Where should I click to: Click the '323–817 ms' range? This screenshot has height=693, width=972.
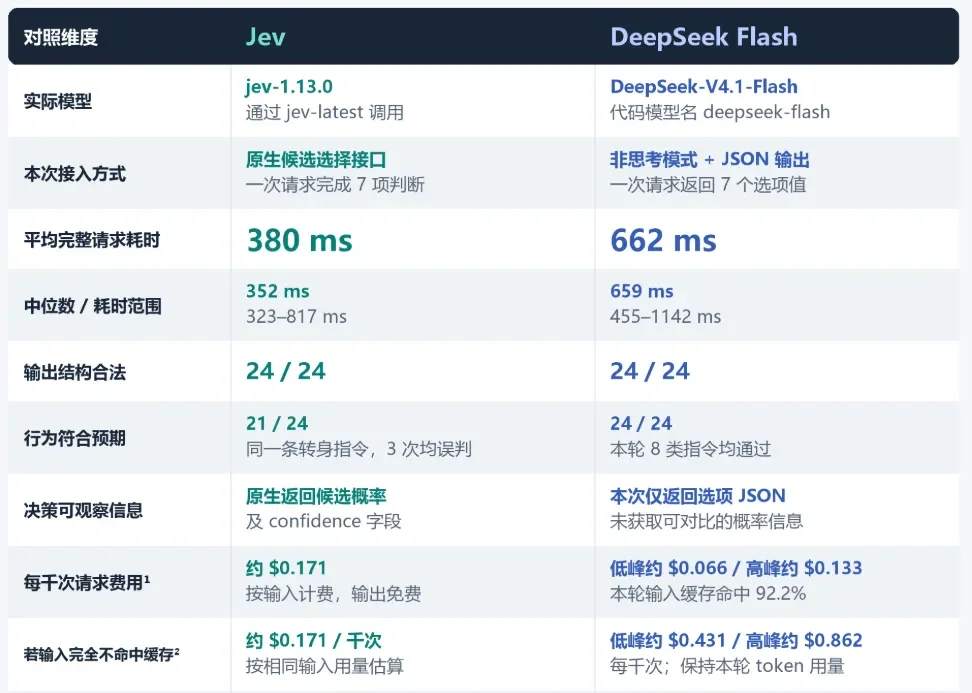pos(296,317)
